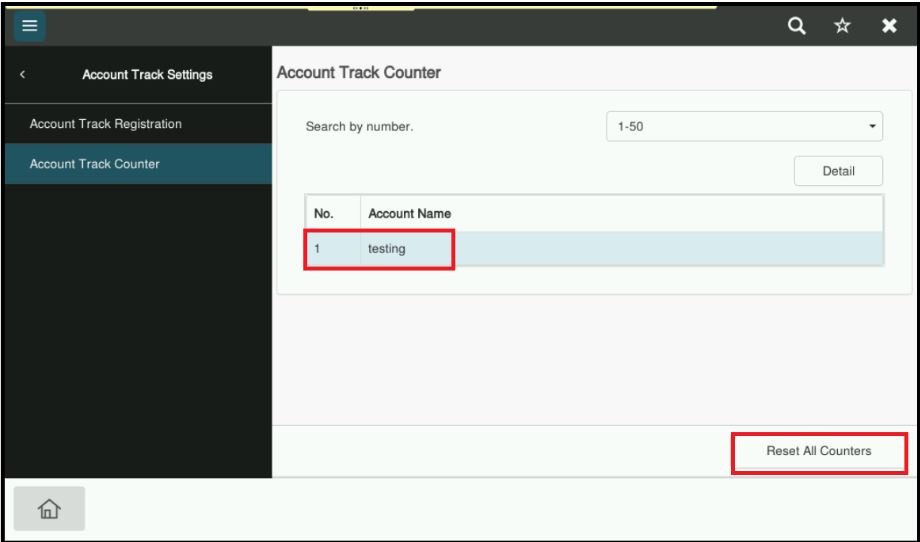Click the arrow on the Search by number dropdown
This screenshot has height=542, width=920.
click(871, 127)
